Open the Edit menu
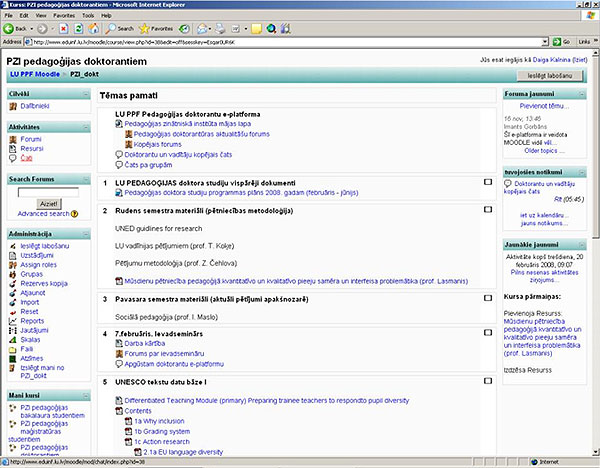Screen dimensions: 600x468 (24, 16)
